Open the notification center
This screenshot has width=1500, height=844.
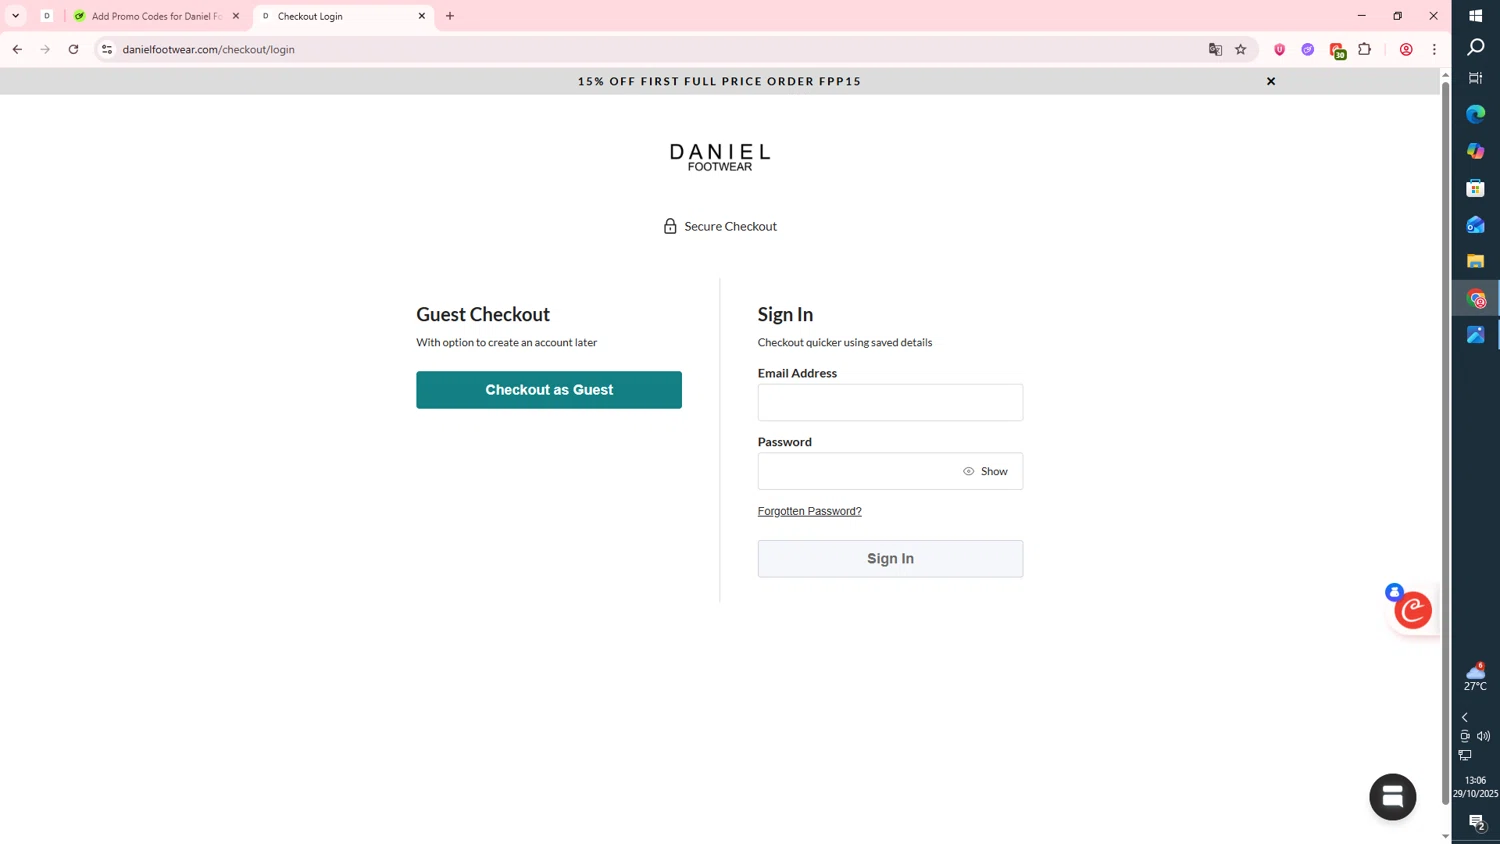(1476, 822)
